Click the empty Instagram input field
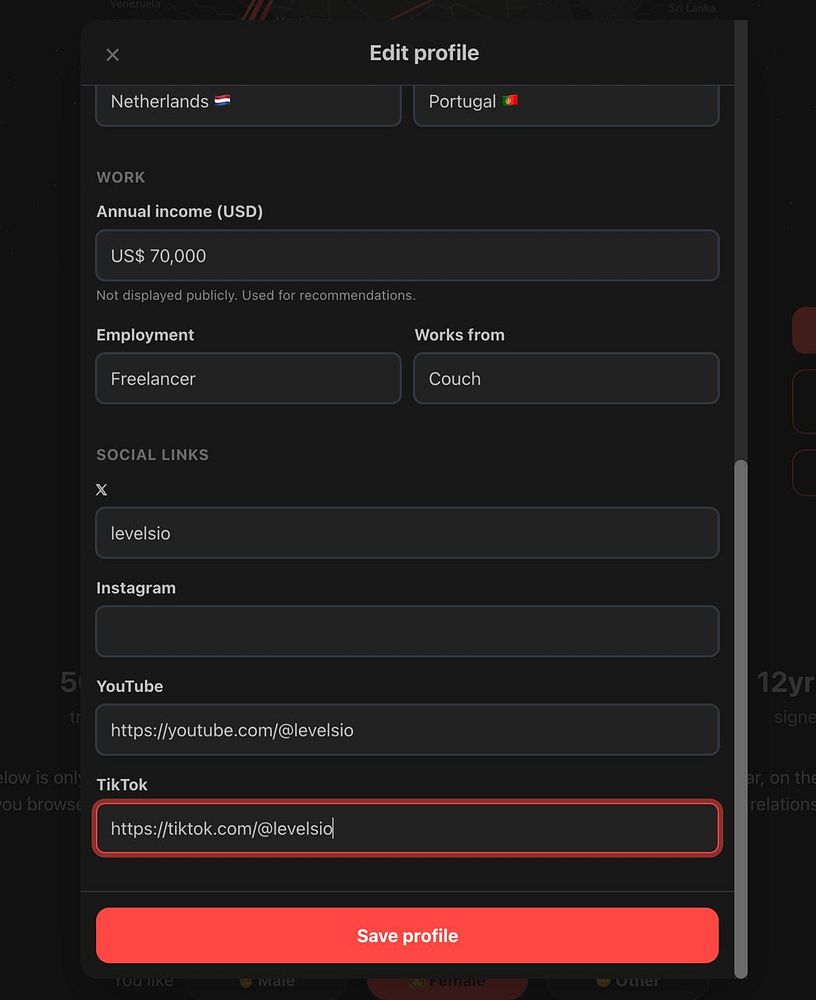The width and height of the screenshot is (816, 1000). [407, 631]
